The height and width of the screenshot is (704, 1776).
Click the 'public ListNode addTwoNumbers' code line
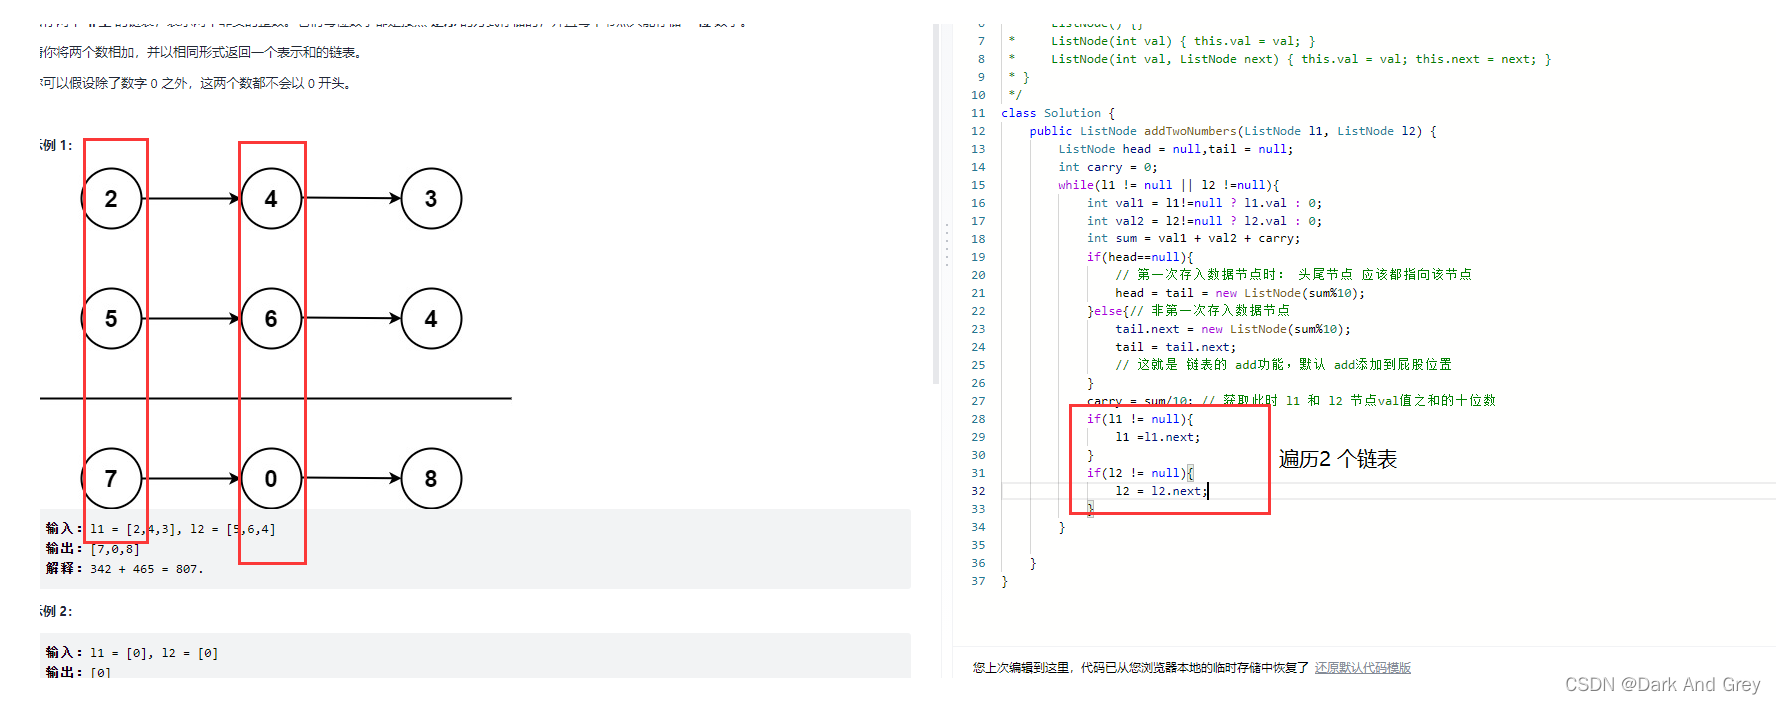coord(1233,131)
